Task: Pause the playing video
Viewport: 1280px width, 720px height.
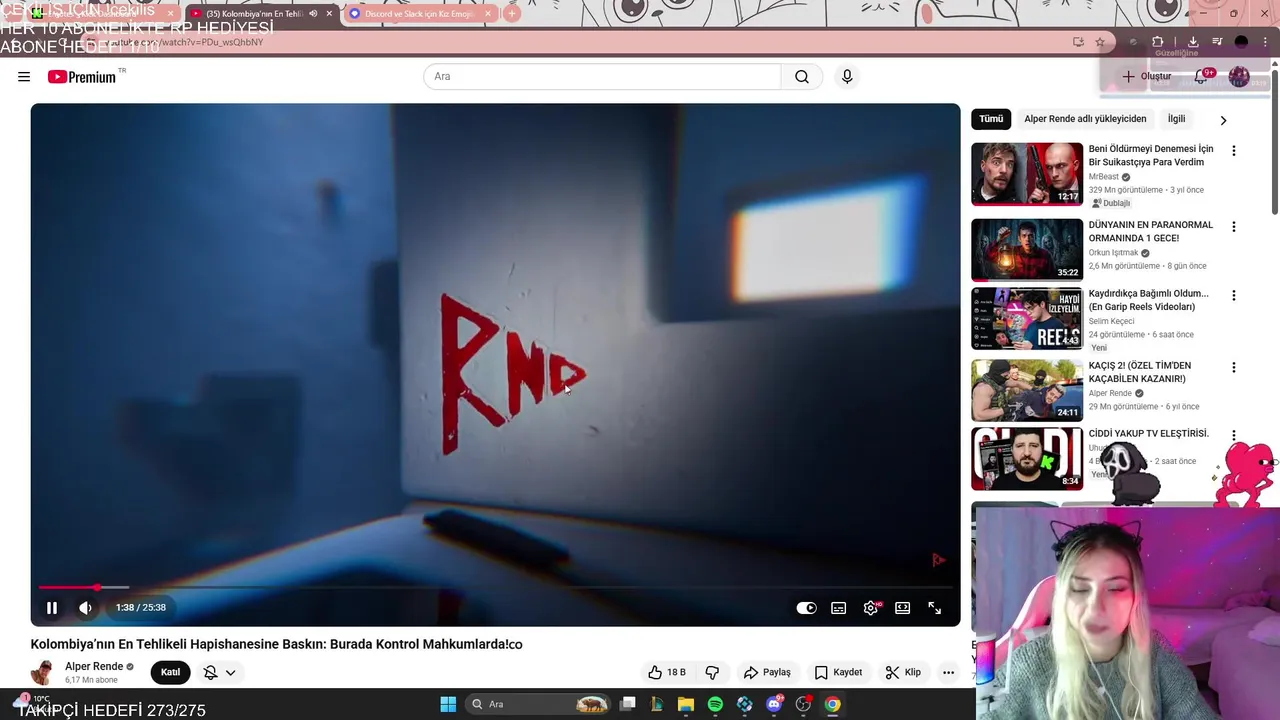Action: 52,607
